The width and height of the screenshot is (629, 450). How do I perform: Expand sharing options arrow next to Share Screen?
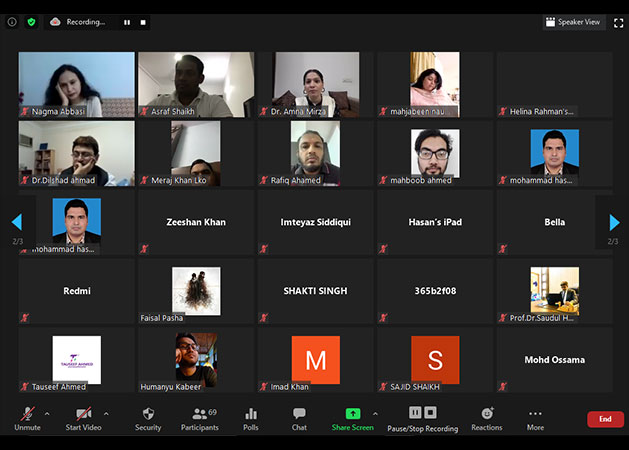(x=375, y=412)
